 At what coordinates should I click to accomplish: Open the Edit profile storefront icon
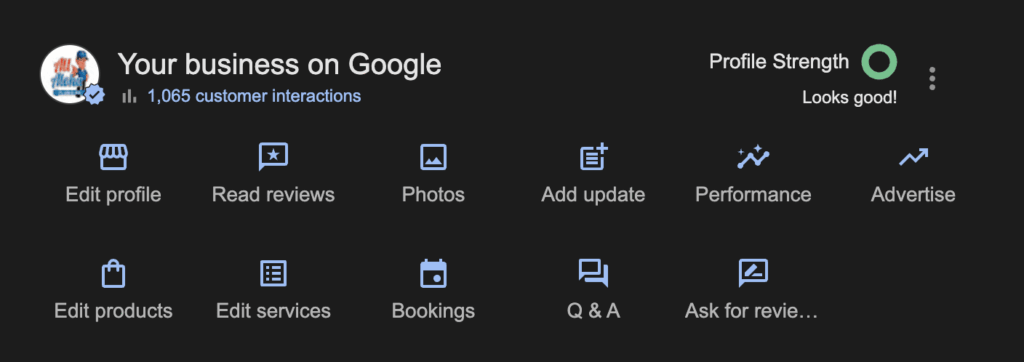(113, 157)
